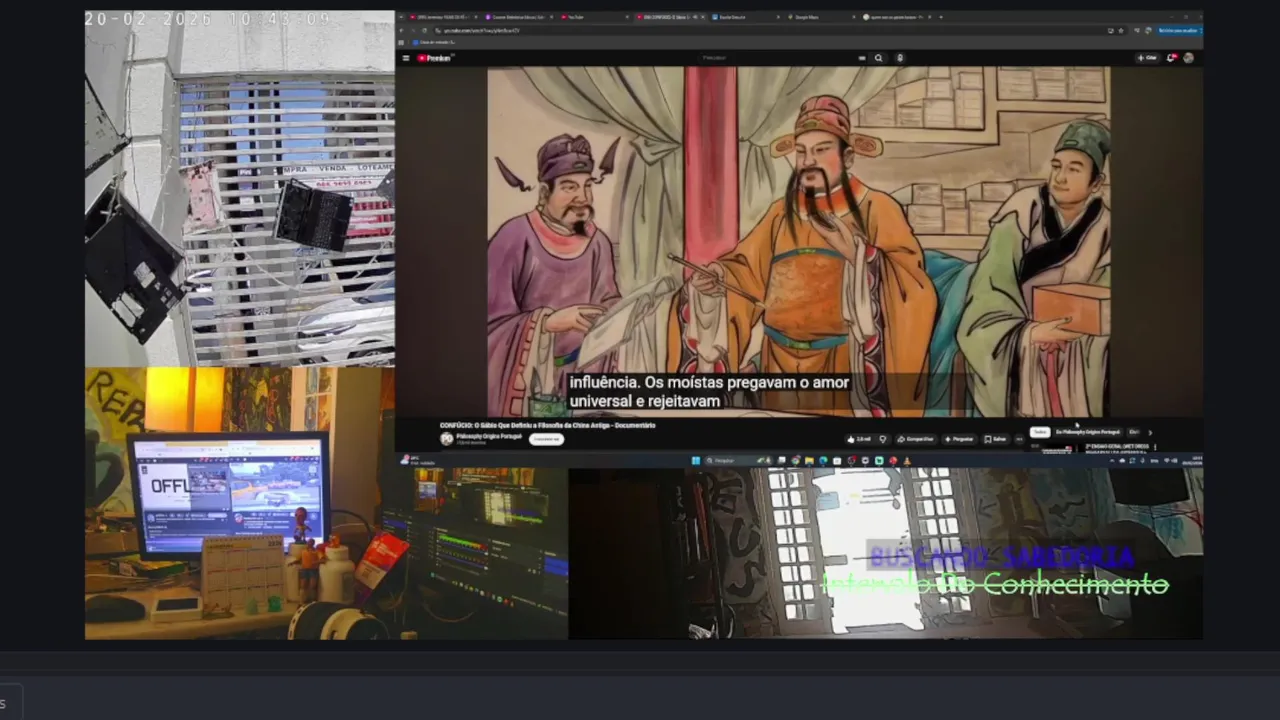
Task: Switch to the first browser tab
Action: pos(443,17)
